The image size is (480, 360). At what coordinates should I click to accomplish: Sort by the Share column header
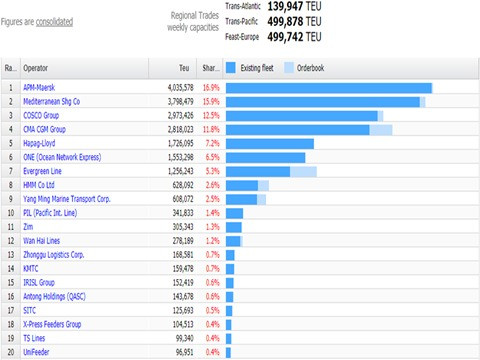(x=210, y=68)
